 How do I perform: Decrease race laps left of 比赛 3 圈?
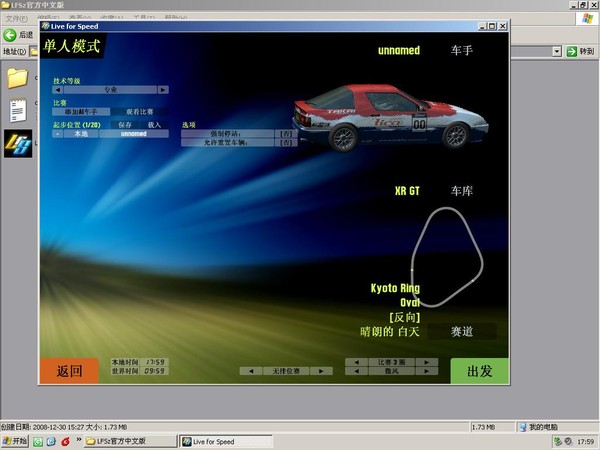(x=356, y=362)
